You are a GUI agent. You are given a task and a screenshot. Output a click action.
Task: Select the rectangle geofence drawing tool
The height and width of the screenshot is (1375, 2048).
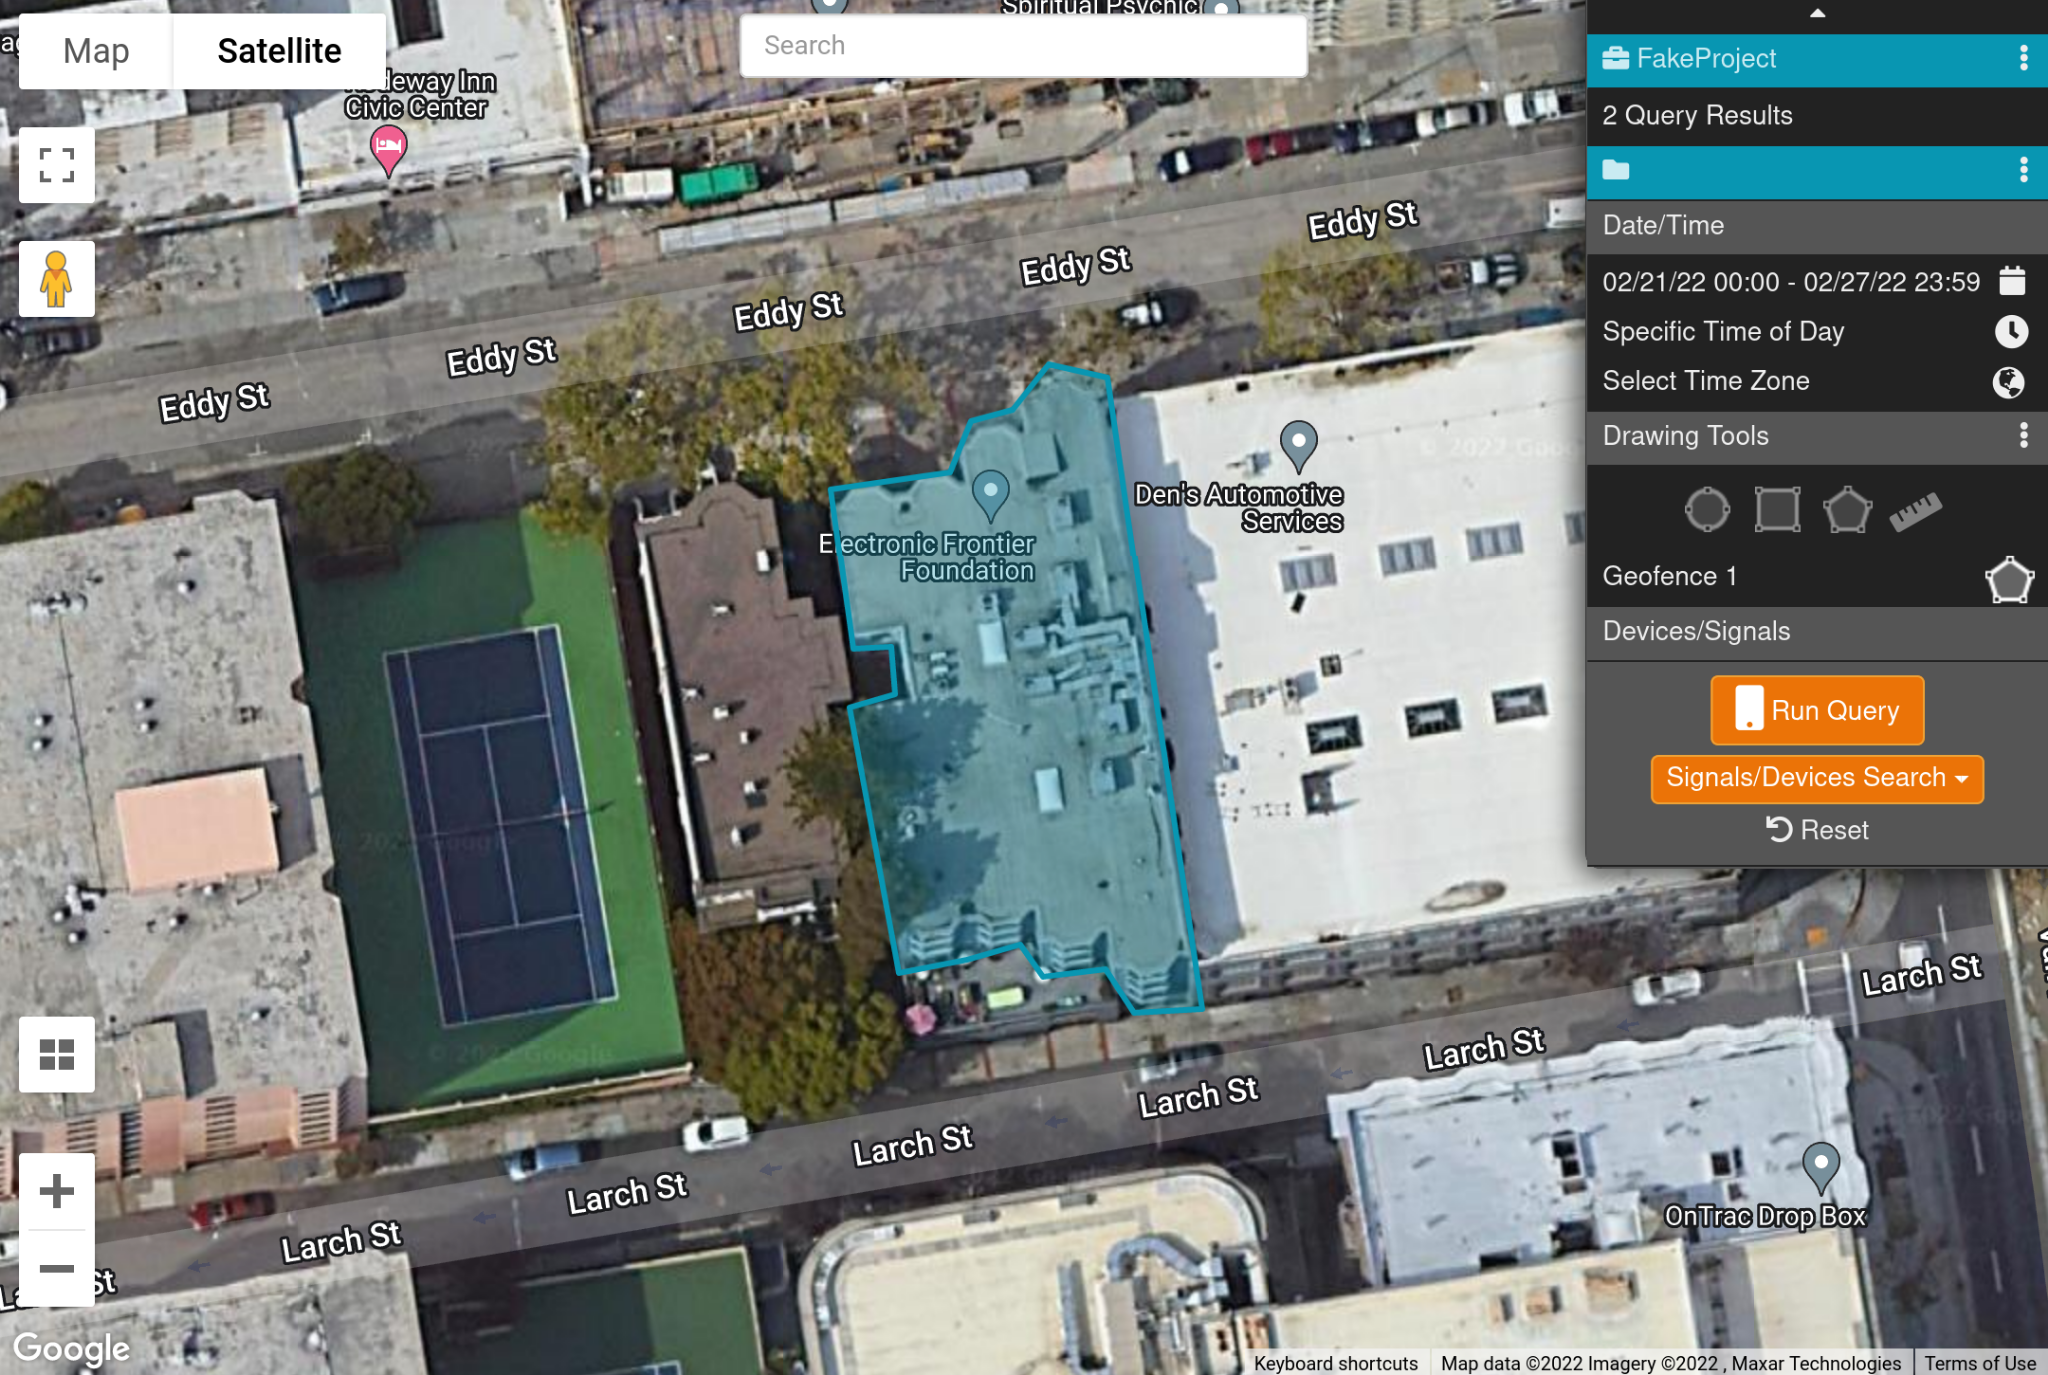[x=1777, y=510]
